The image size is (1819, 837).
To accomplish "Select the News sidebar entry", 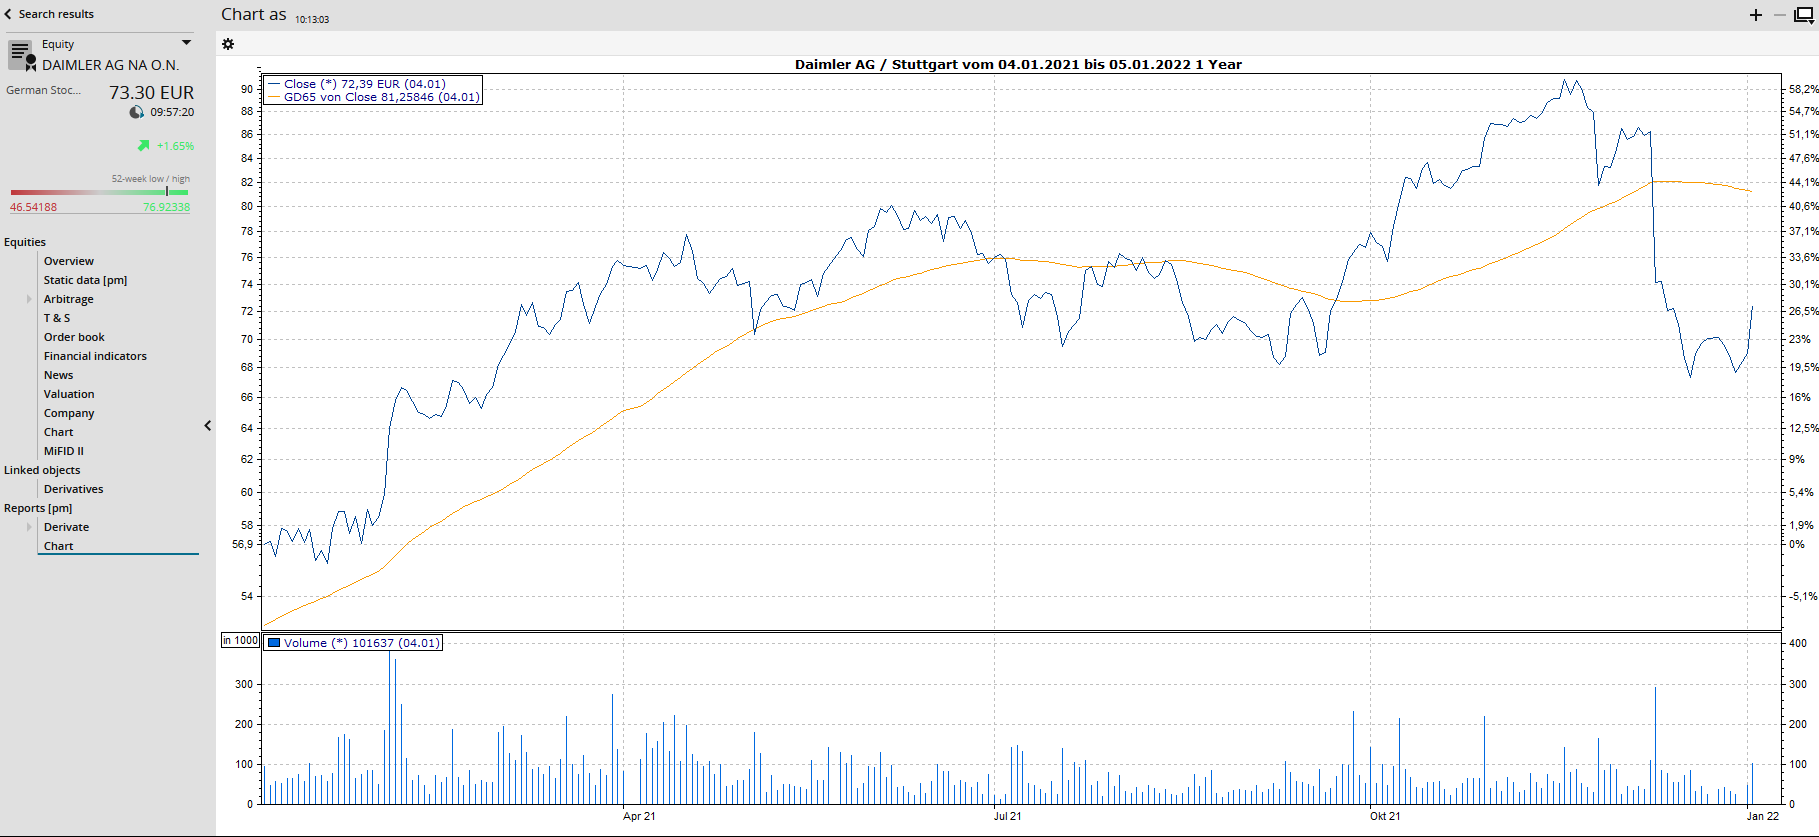I will click(58, 375).
